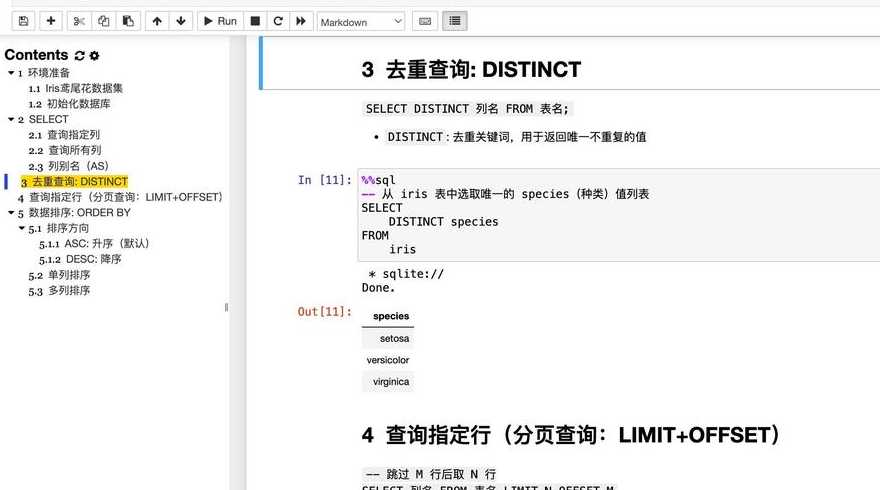Cut the selected cell using the scissors icon
The image size is (880, 490).
(79, 21)
